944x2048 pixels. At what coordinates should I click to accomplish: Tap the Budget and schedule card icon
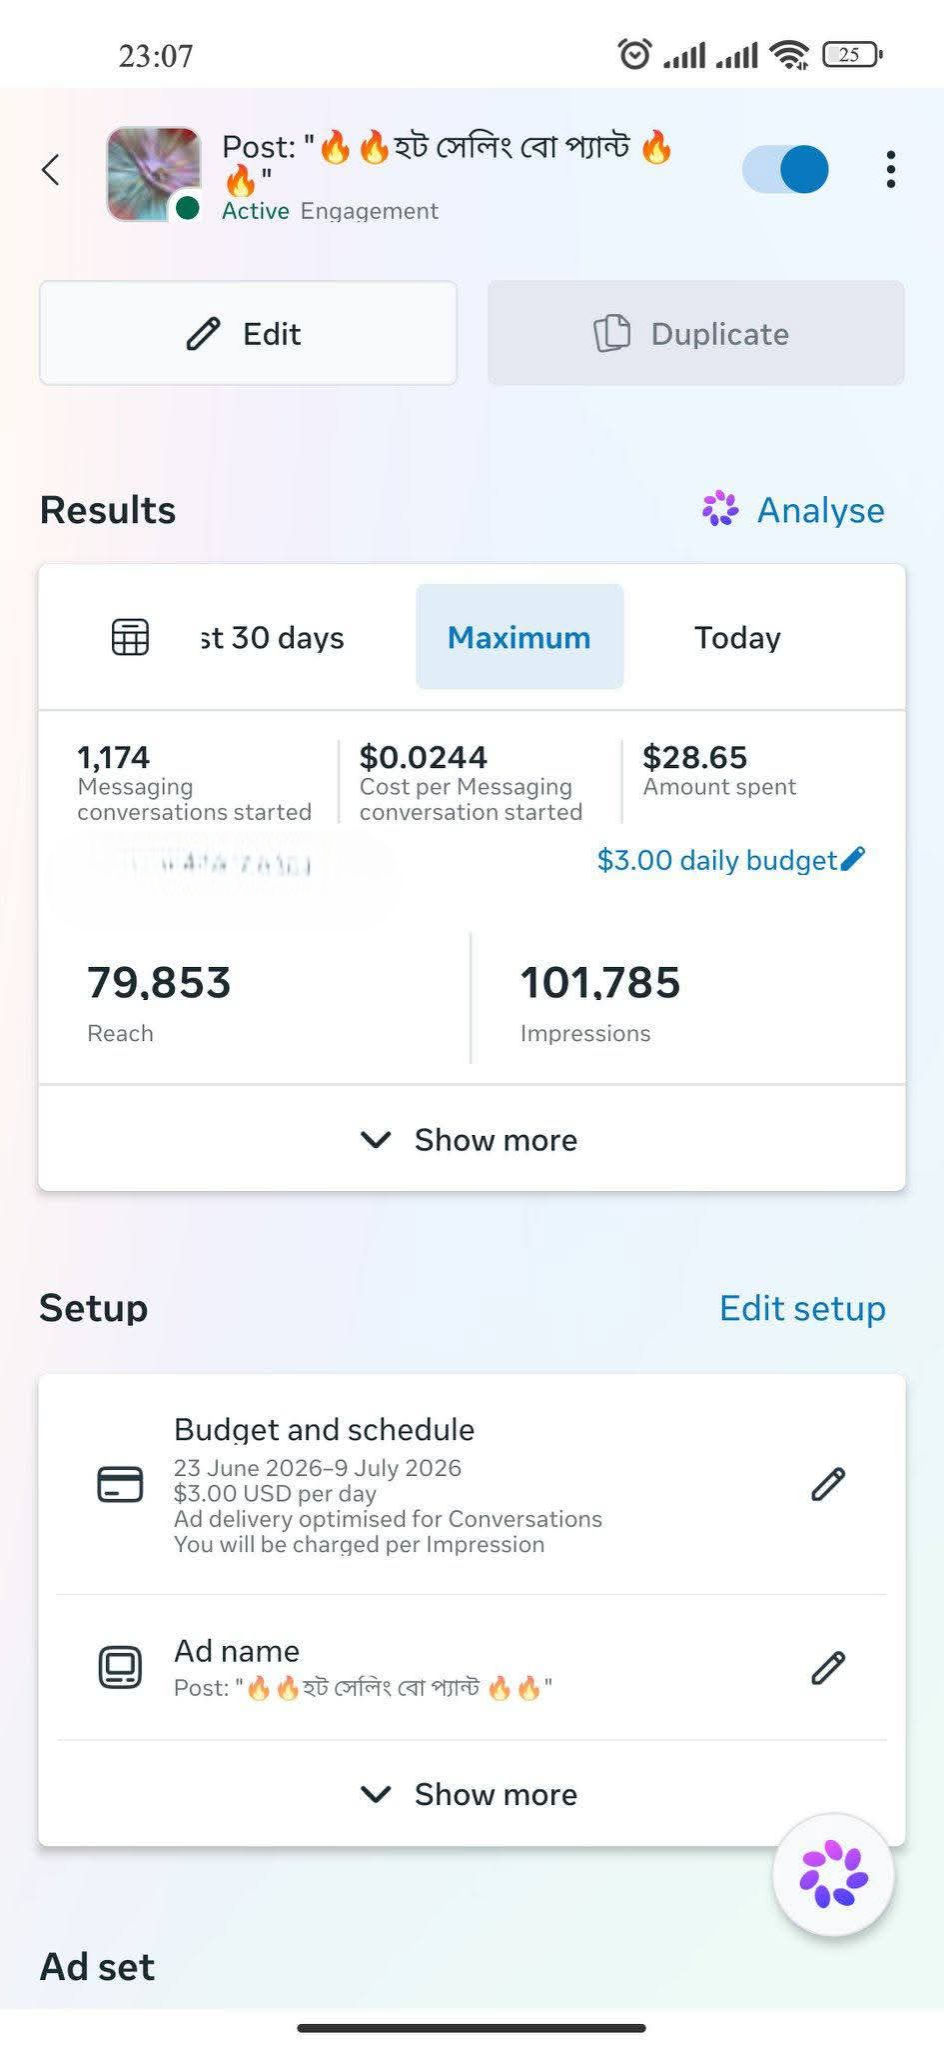click(120, 1484)
